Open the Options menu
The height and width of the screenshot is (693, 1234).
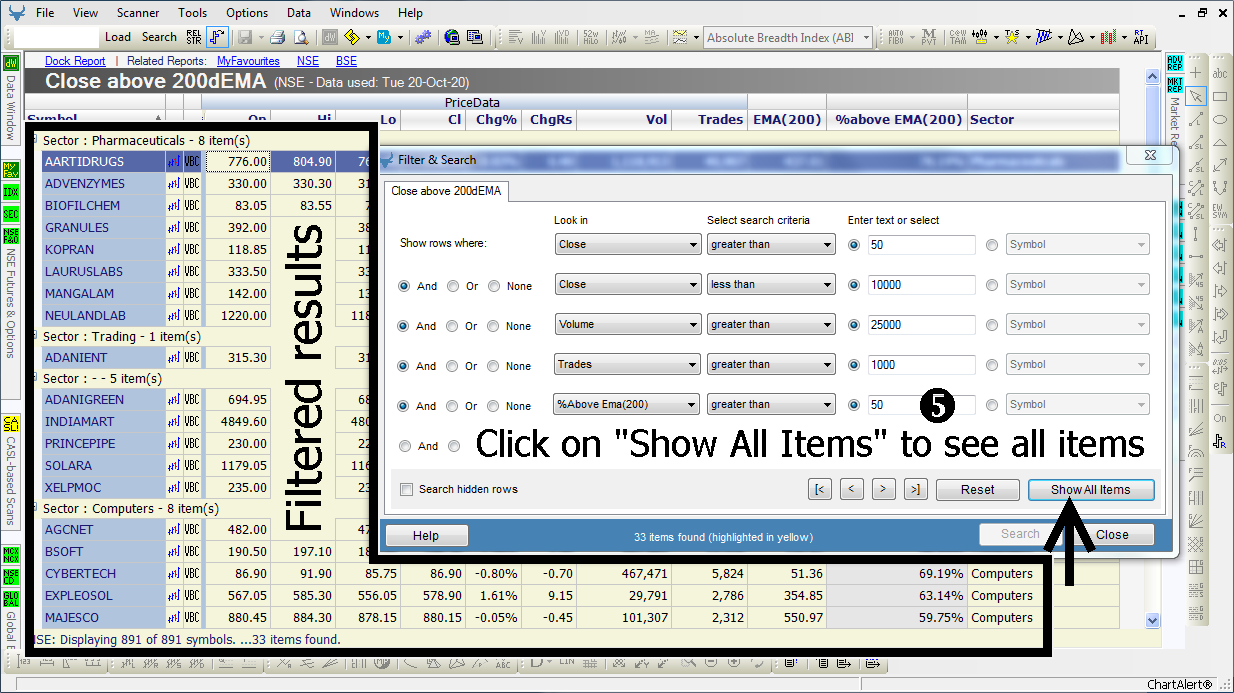pos(247,13)
